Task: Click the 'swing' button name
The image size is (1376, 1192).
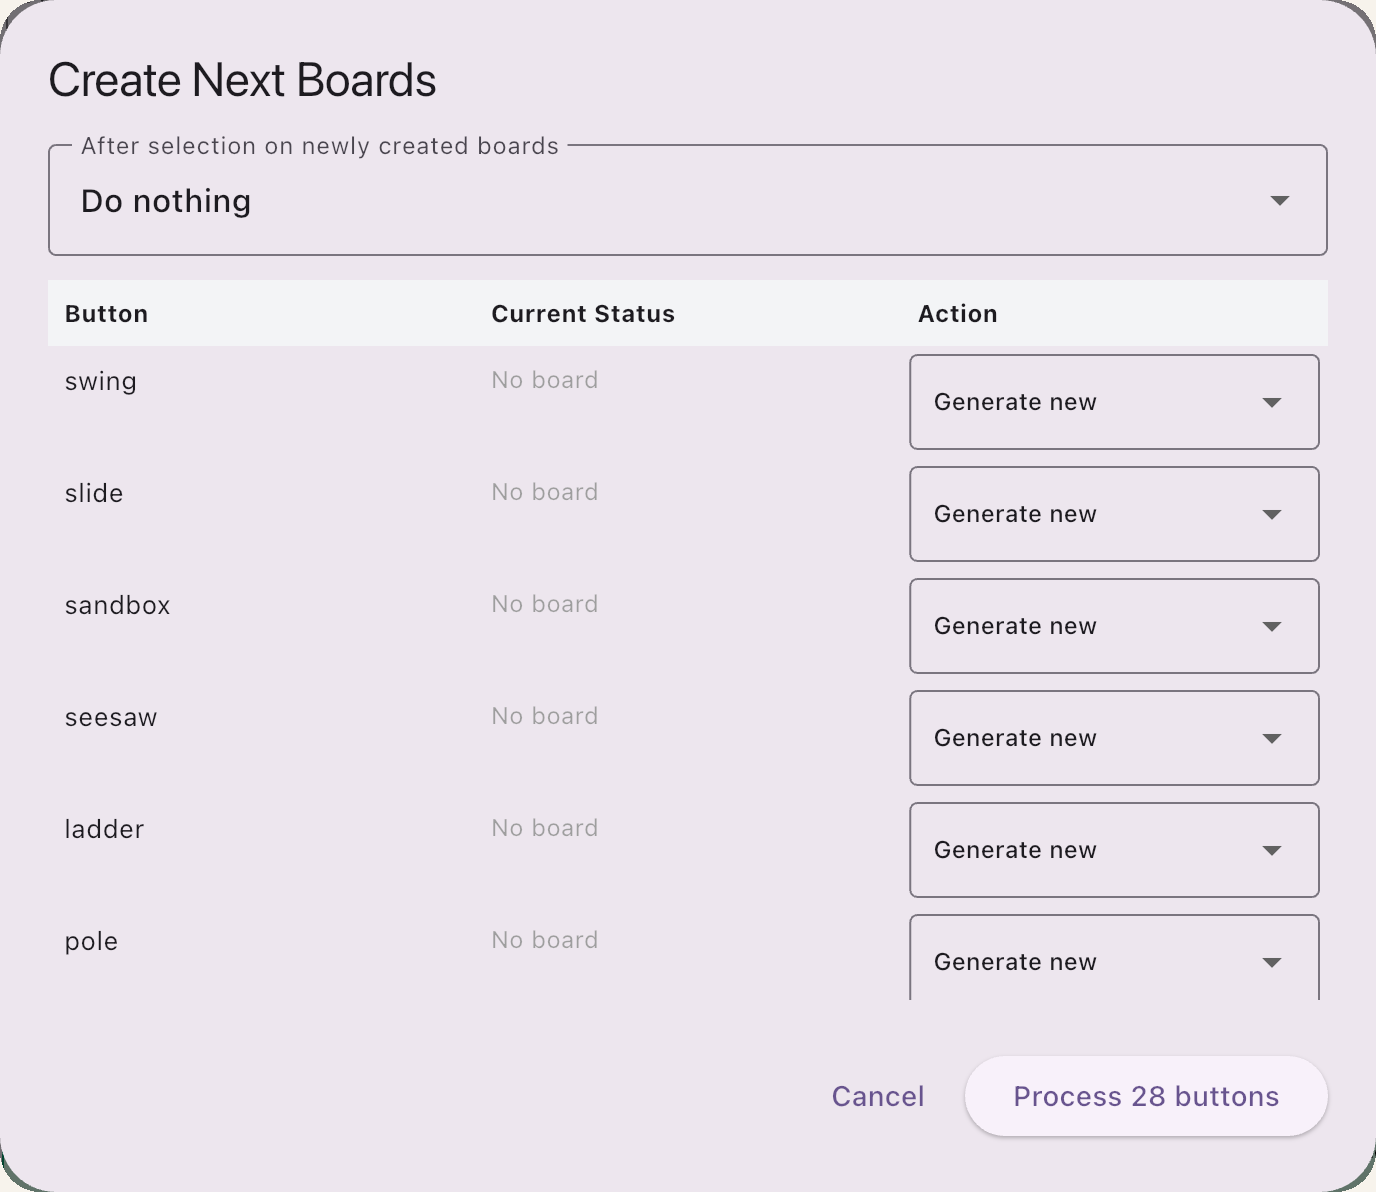Action: click(x=101, y=381)
